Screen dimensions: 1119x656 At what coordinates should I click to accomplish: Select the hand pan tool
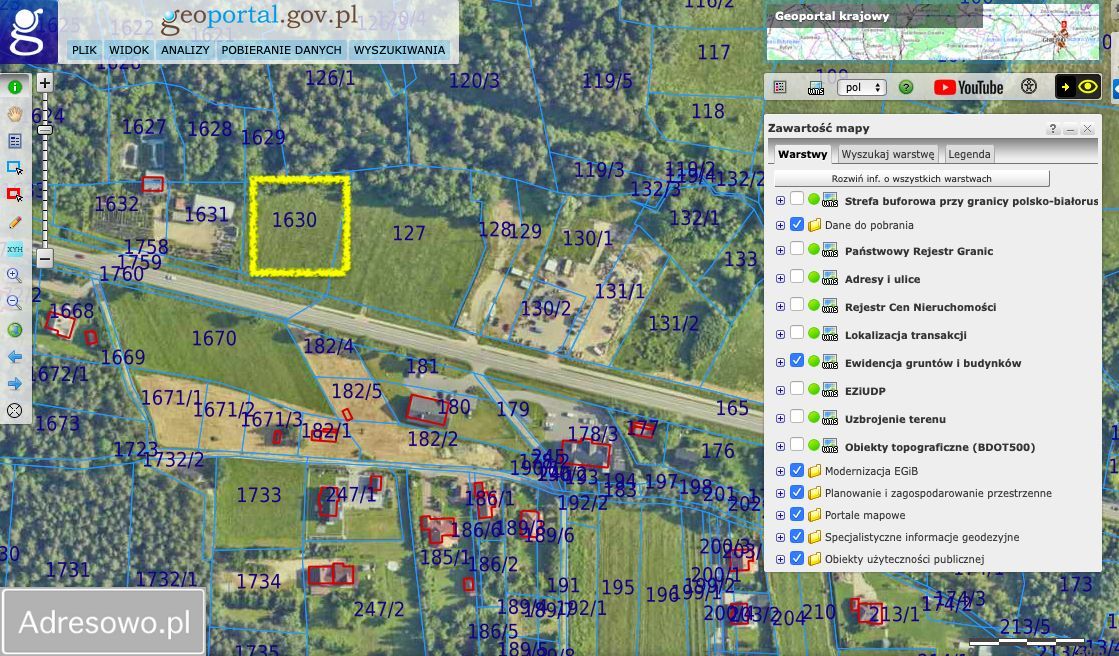point(14,114)
